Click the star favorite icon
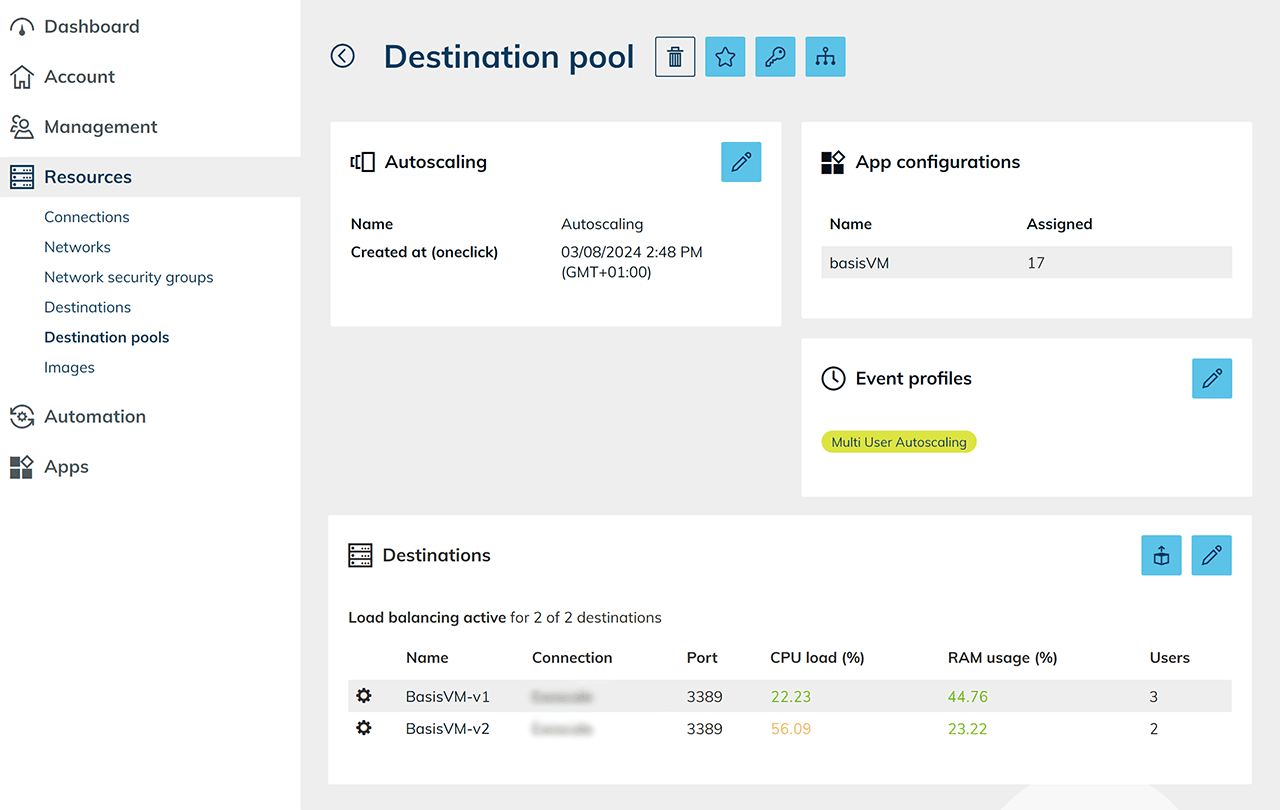 pyautogui.click(x=725, y=57)
